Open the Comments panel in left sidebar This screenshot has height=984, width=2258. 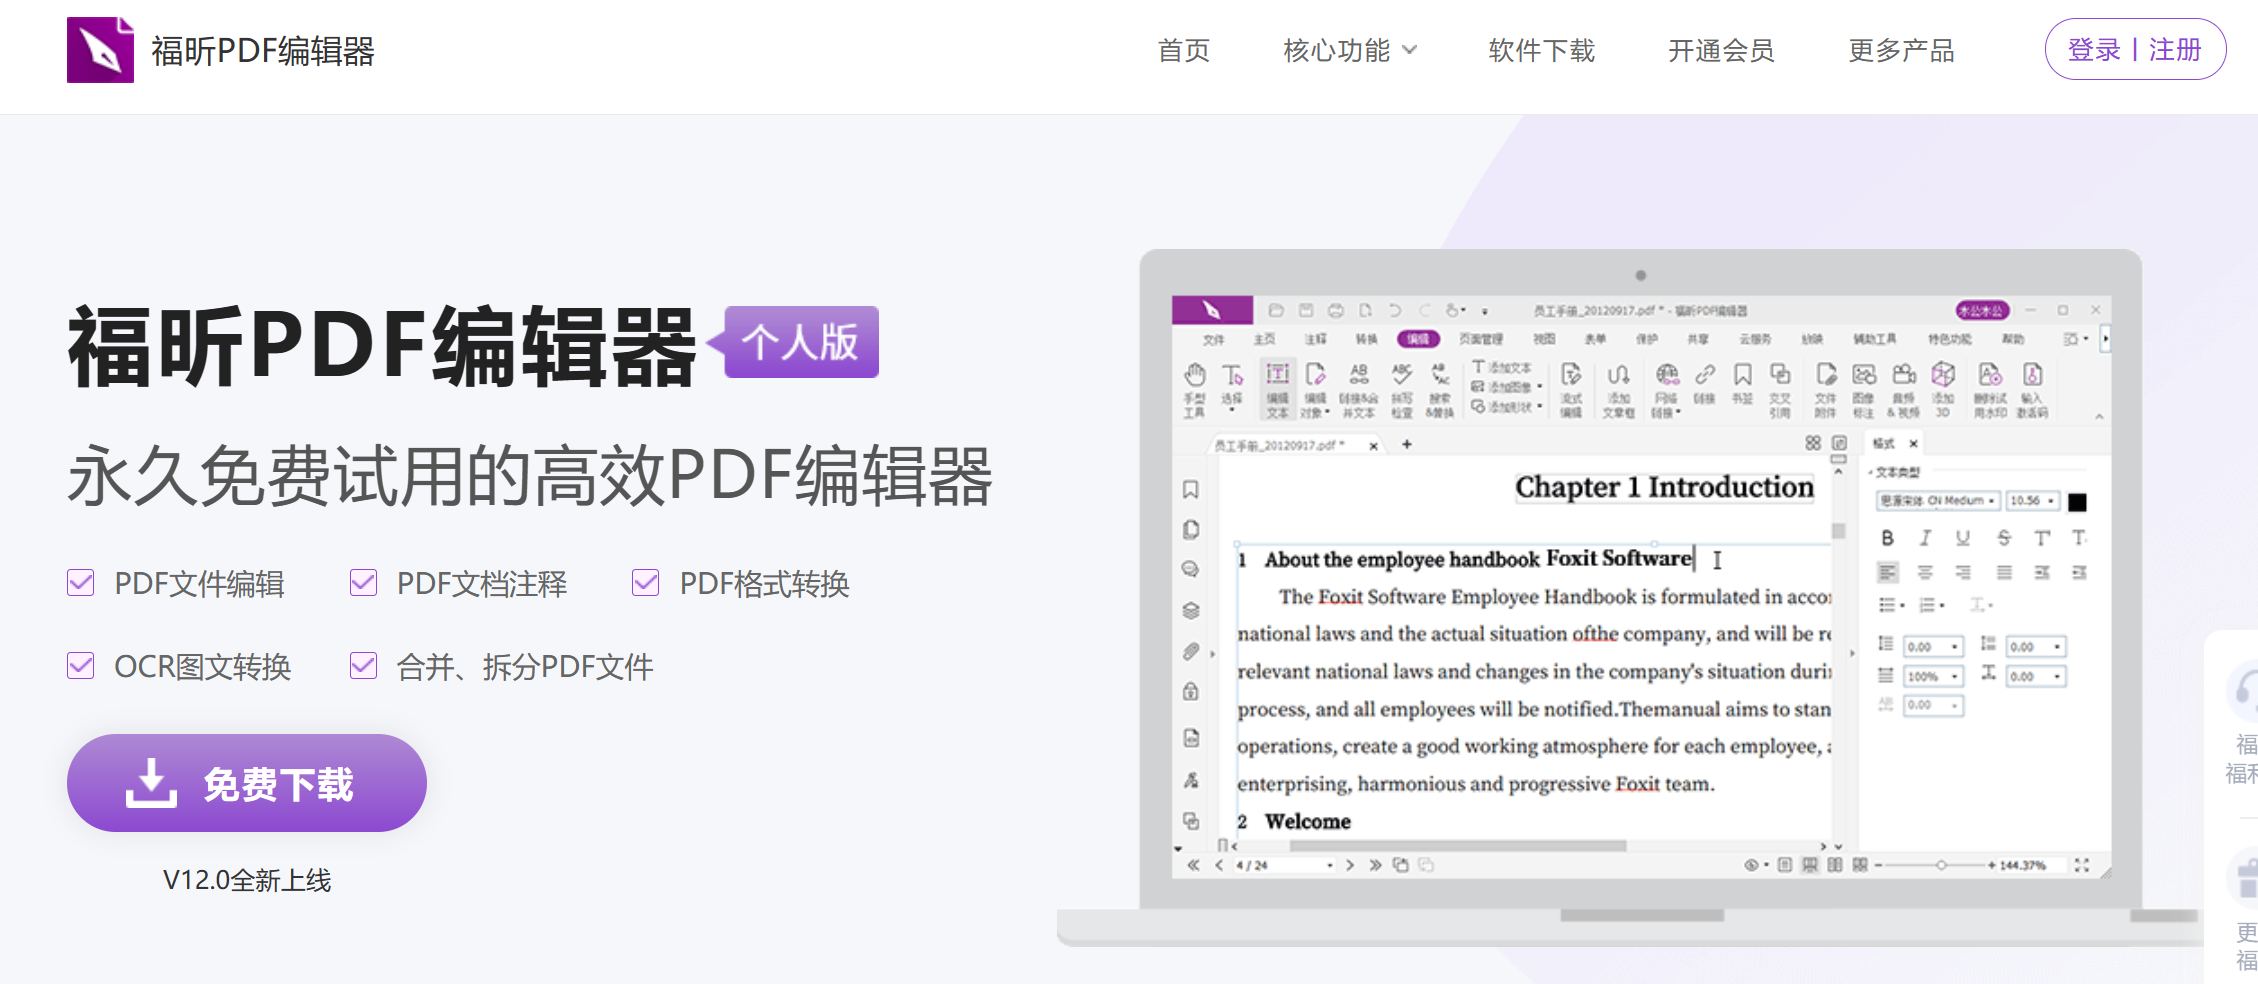coord(1190,569)
